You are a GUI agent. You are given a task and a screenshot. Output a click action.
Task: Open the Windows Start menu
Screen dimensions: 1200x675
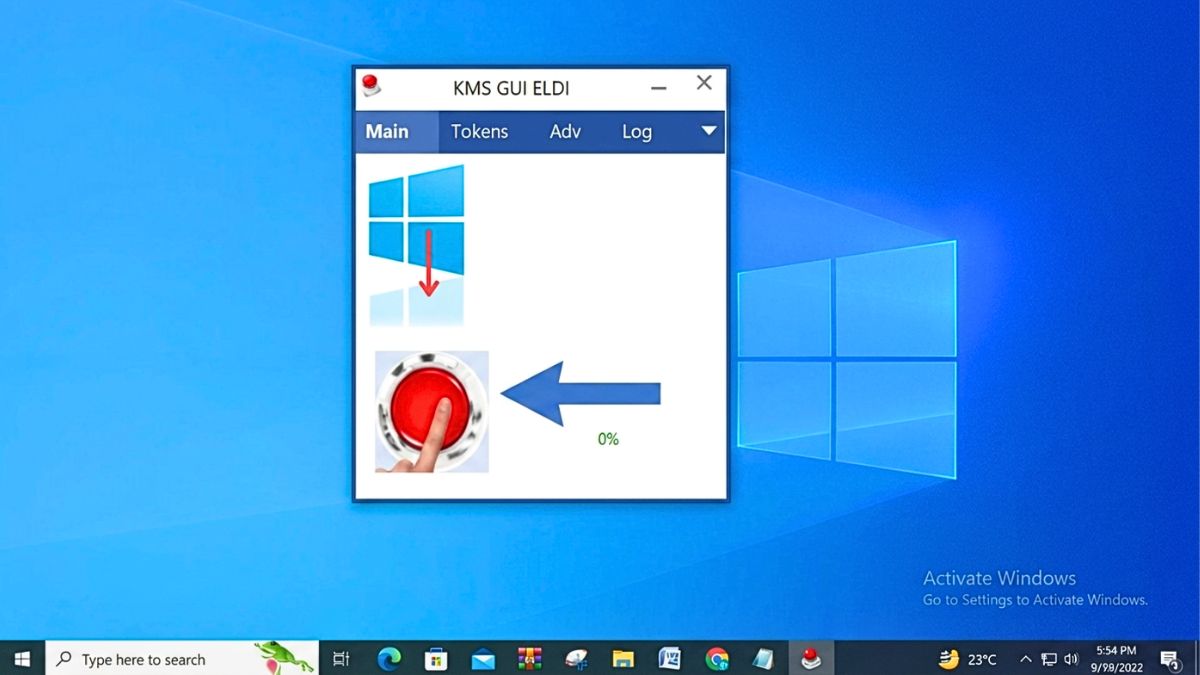(x=22, y=659)
